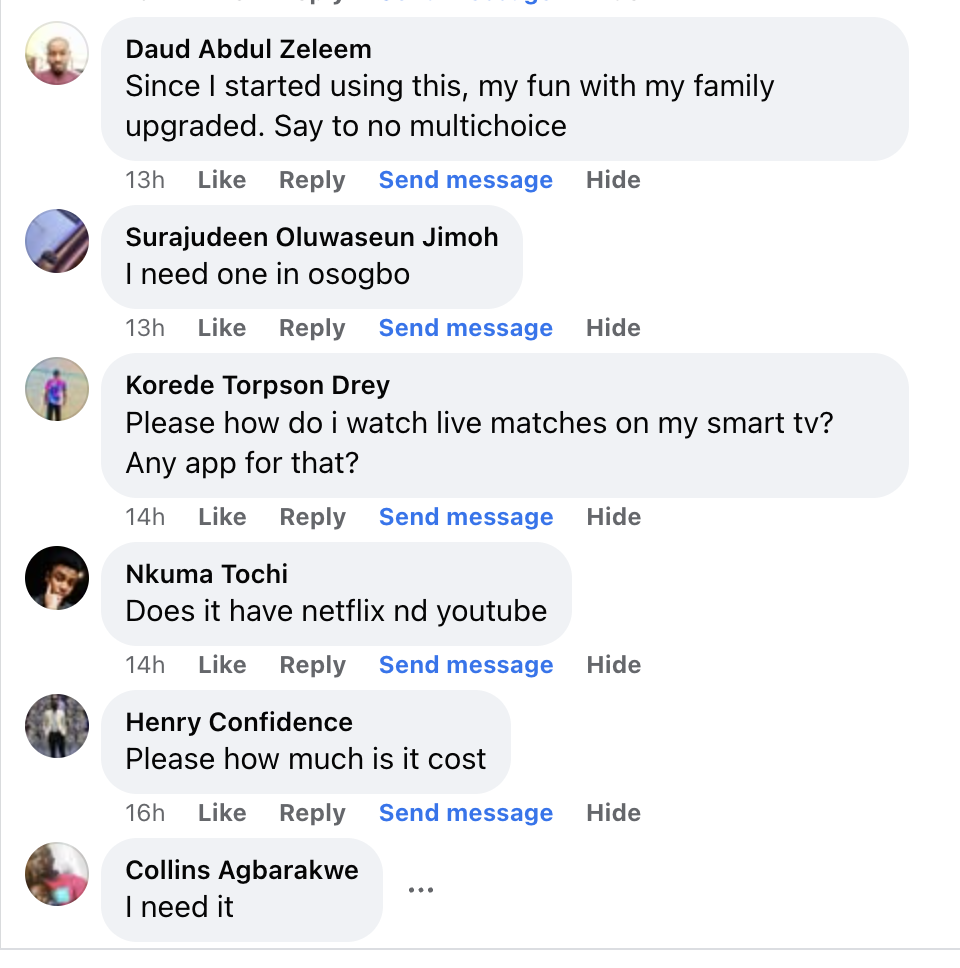Like Henry Confidence's cost comment
Screen dimensions: 960x968
(221, 813)
